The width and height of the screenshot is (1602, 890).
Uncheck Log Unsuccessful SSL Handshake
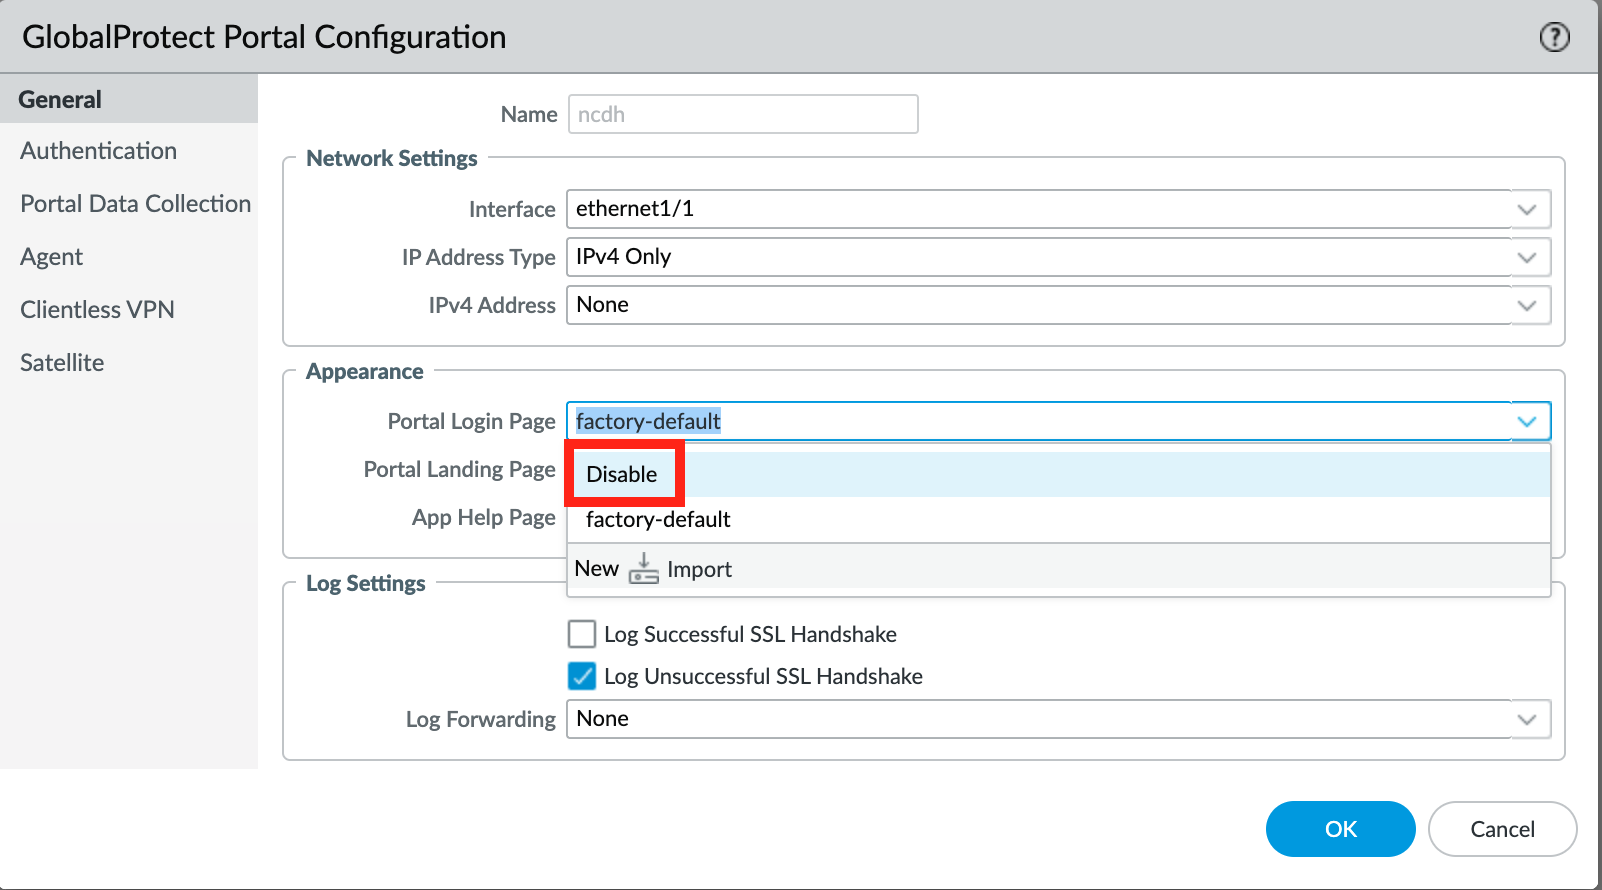click(x=582, y=676)
